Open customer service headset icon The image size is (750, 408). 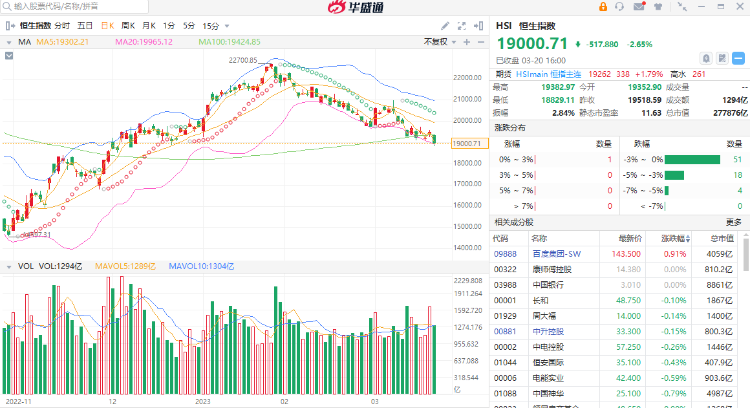click(x=617, y=8)
